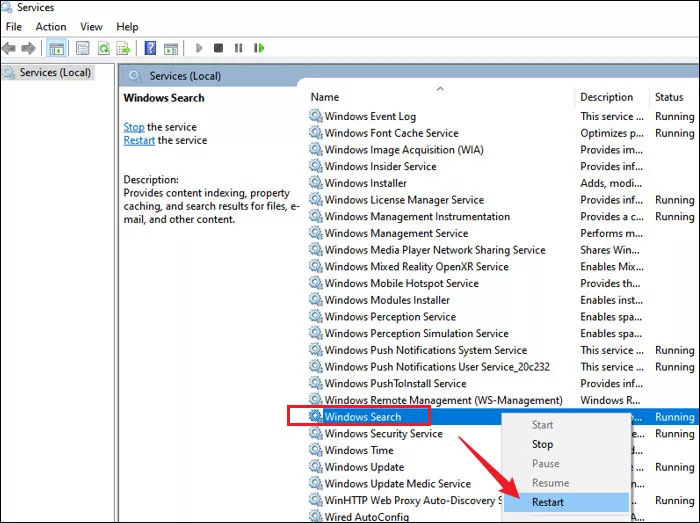Click the Restart Service toolbar icon

pyautogui.click(x=259, y=48)
